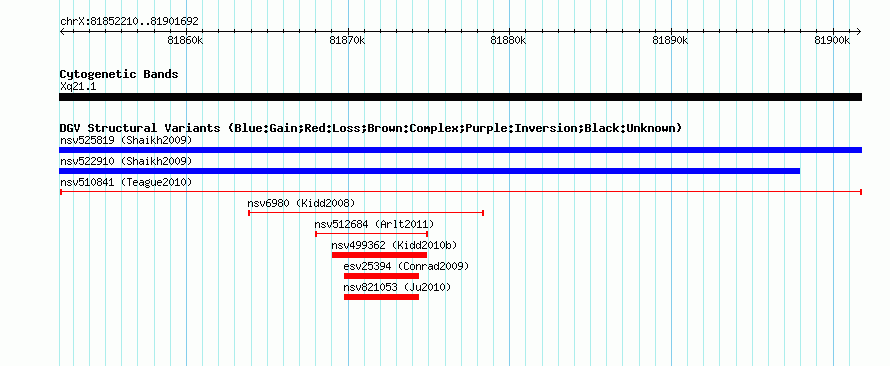Click the black Xq21.1 cytogenetic band bar
Image resolution: width=890 pixels, height=366 pixels.
[x=460, y=97]
